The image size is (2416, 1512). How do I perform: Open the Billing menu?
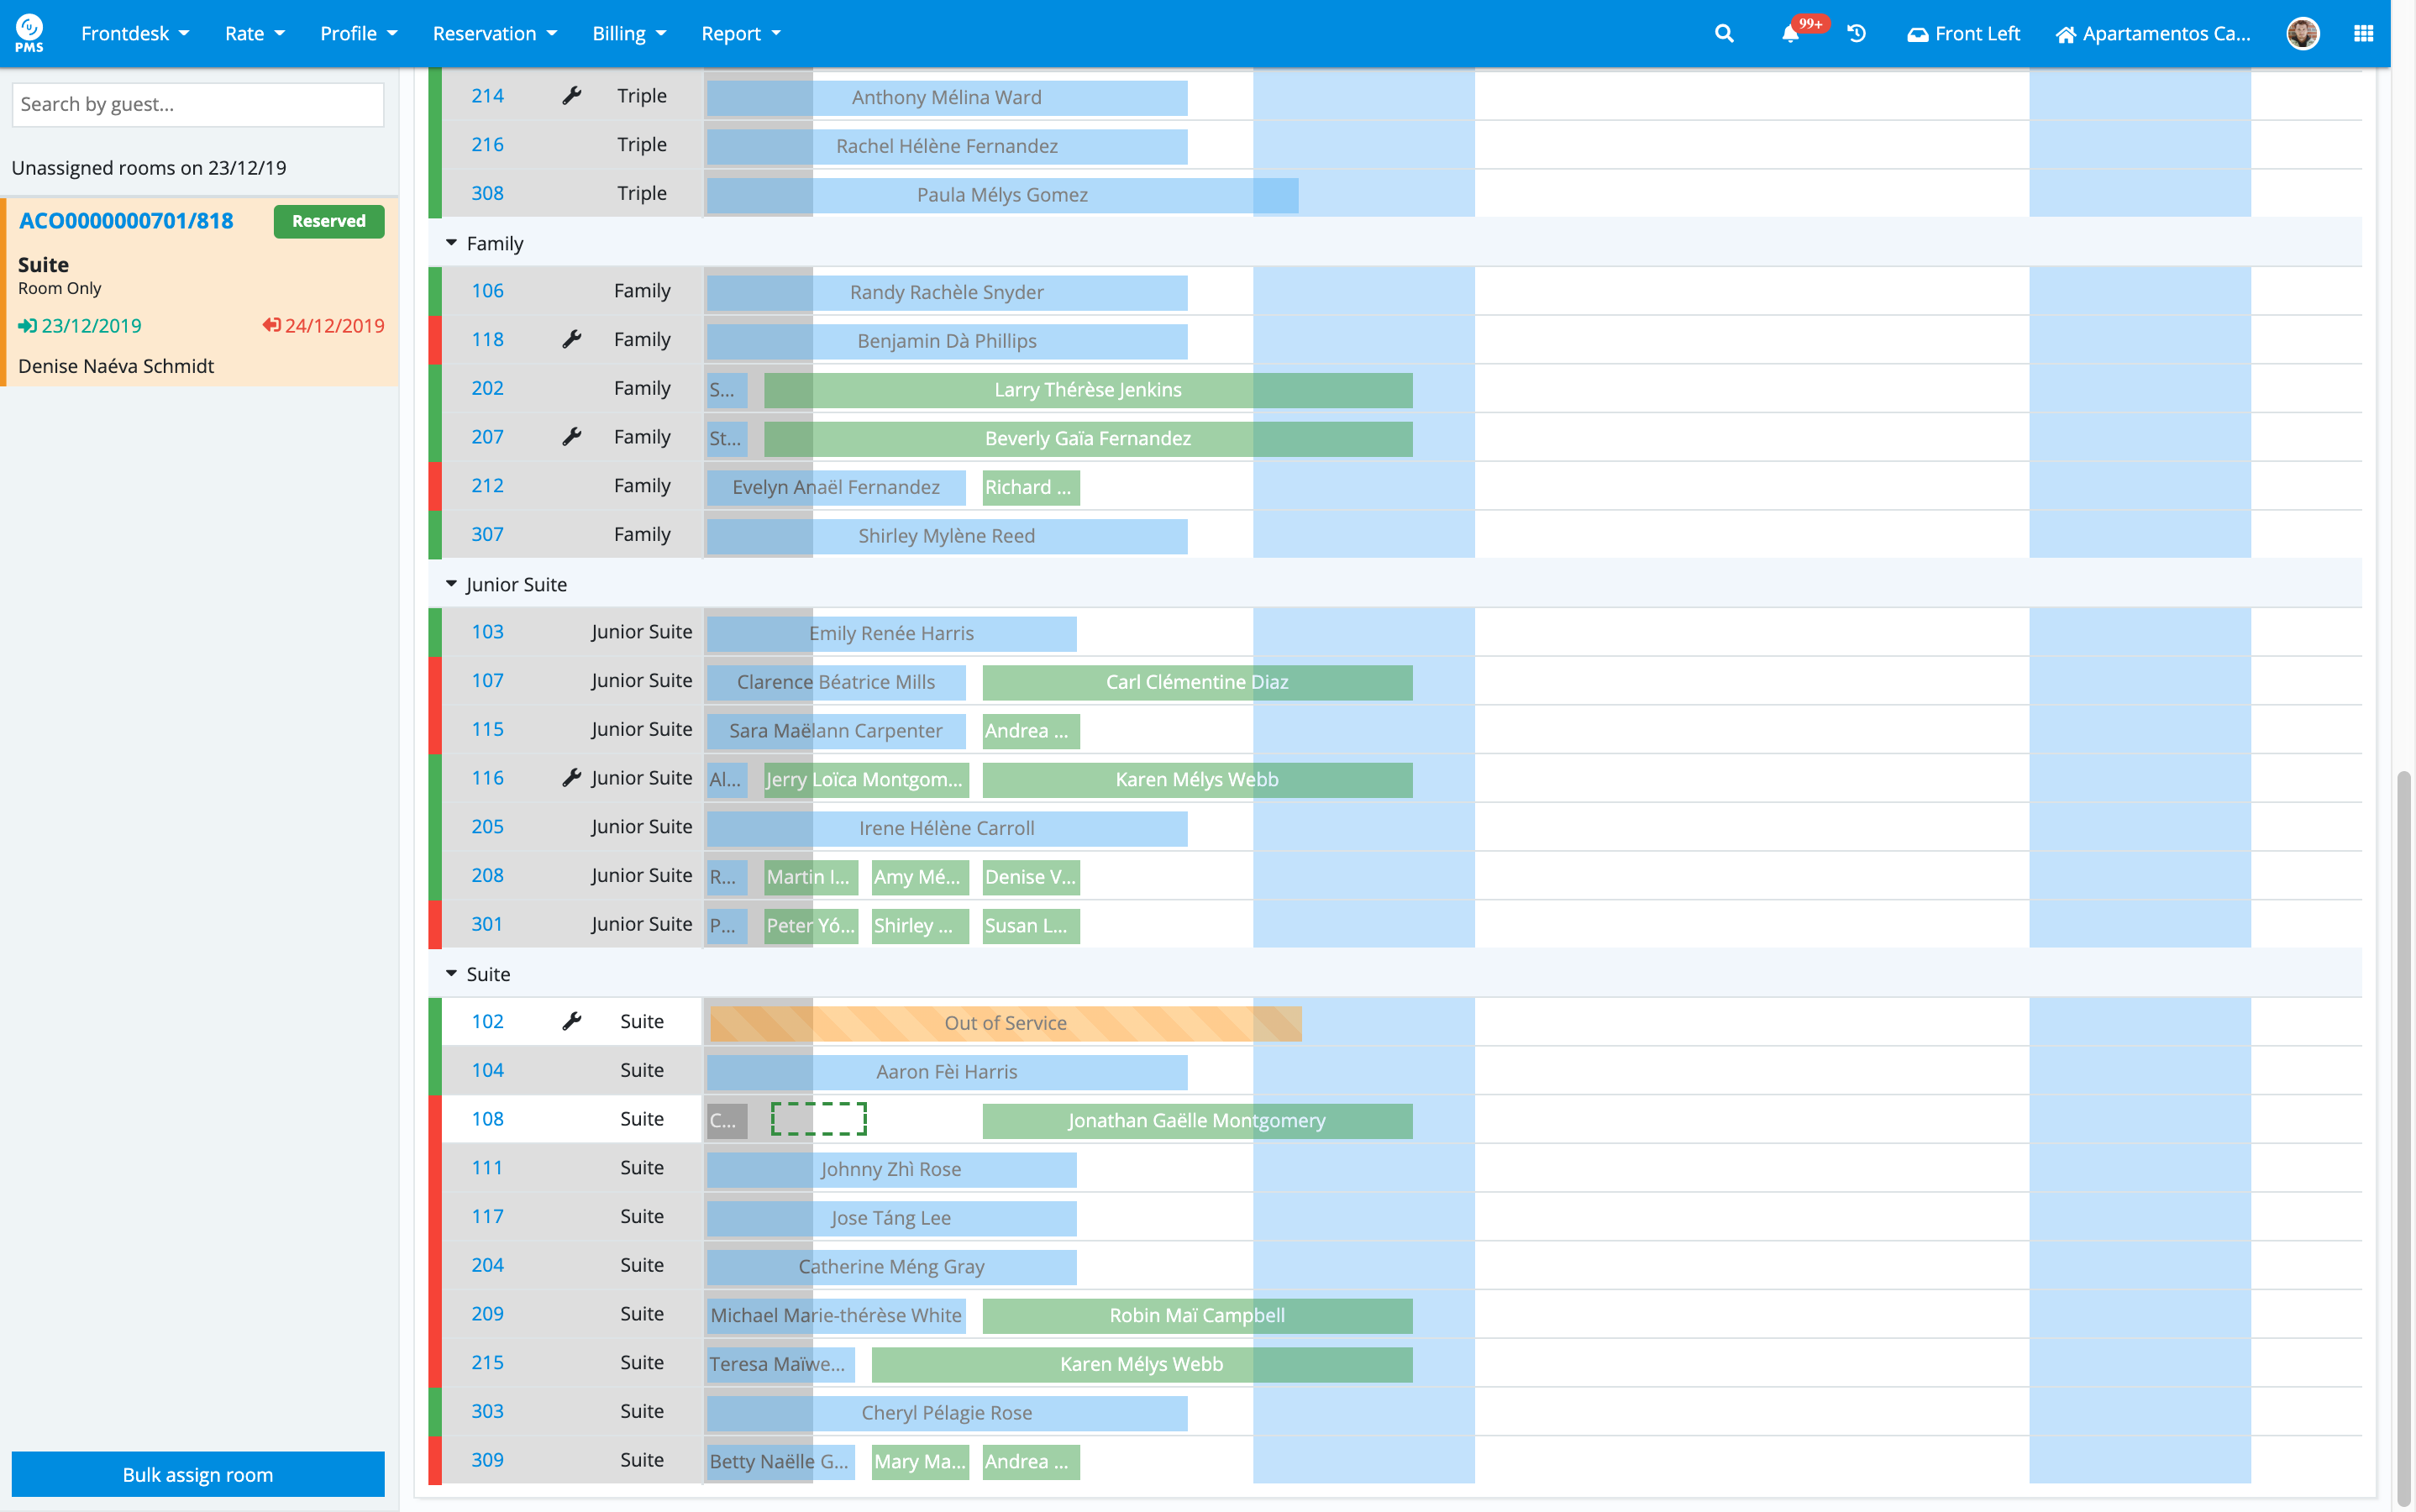tap(628, 33)
